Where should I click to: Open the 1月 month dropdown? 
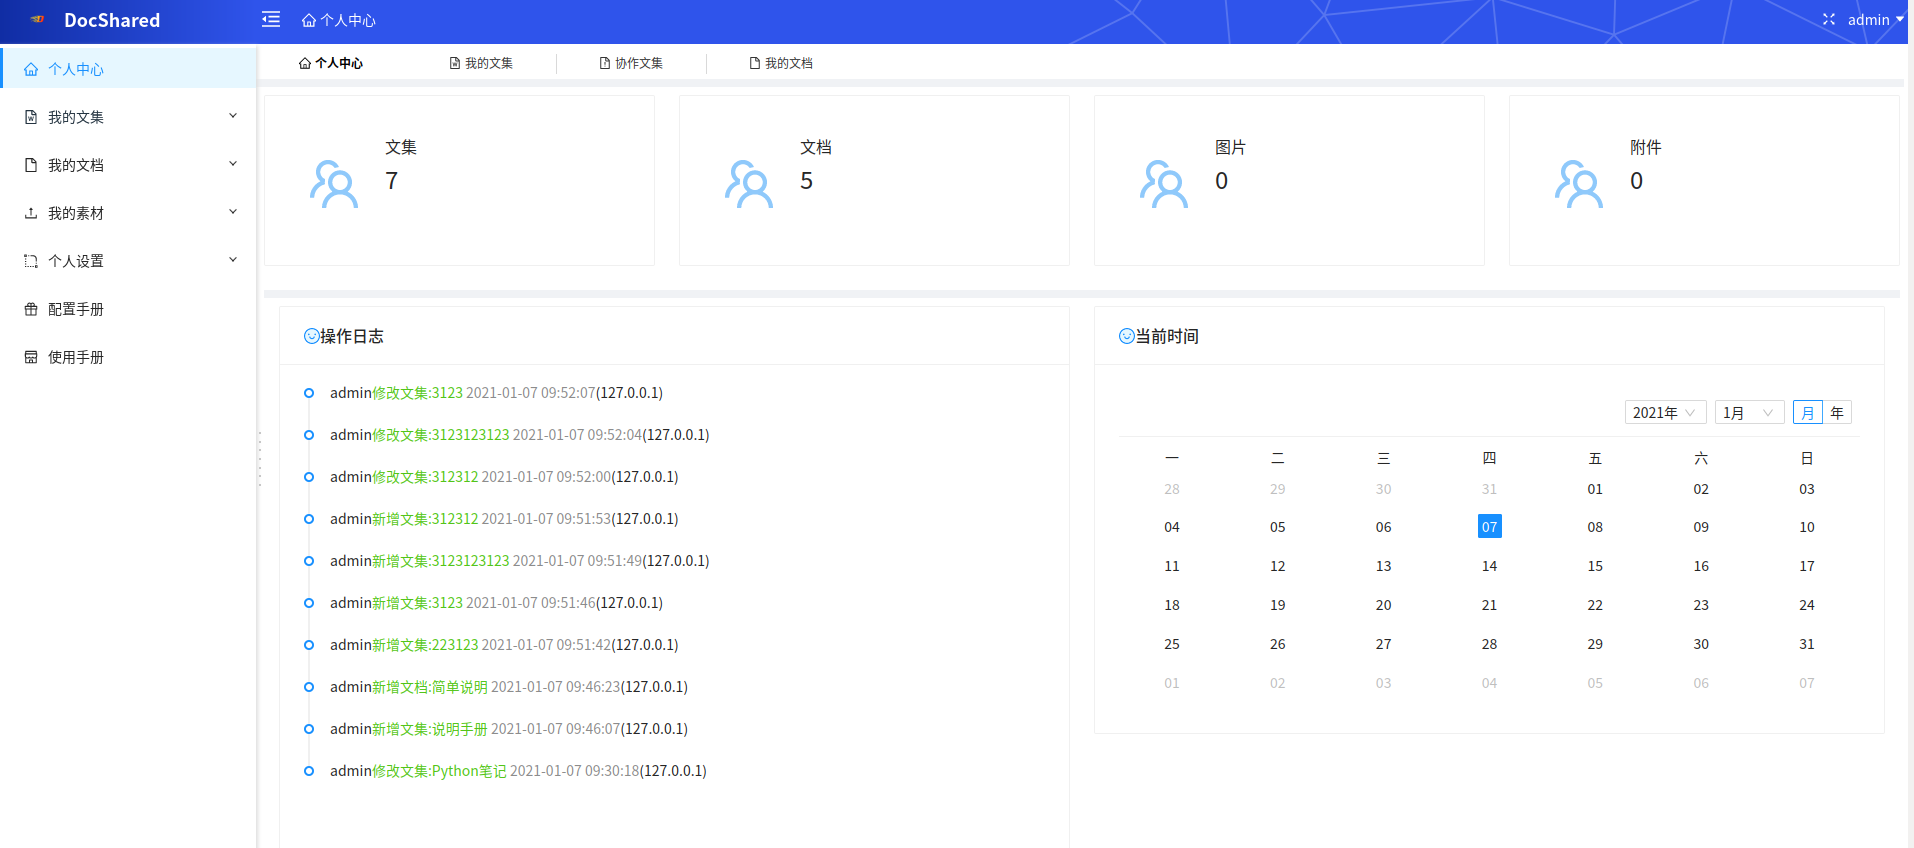pyautogui.click(x=1749, y=412)
